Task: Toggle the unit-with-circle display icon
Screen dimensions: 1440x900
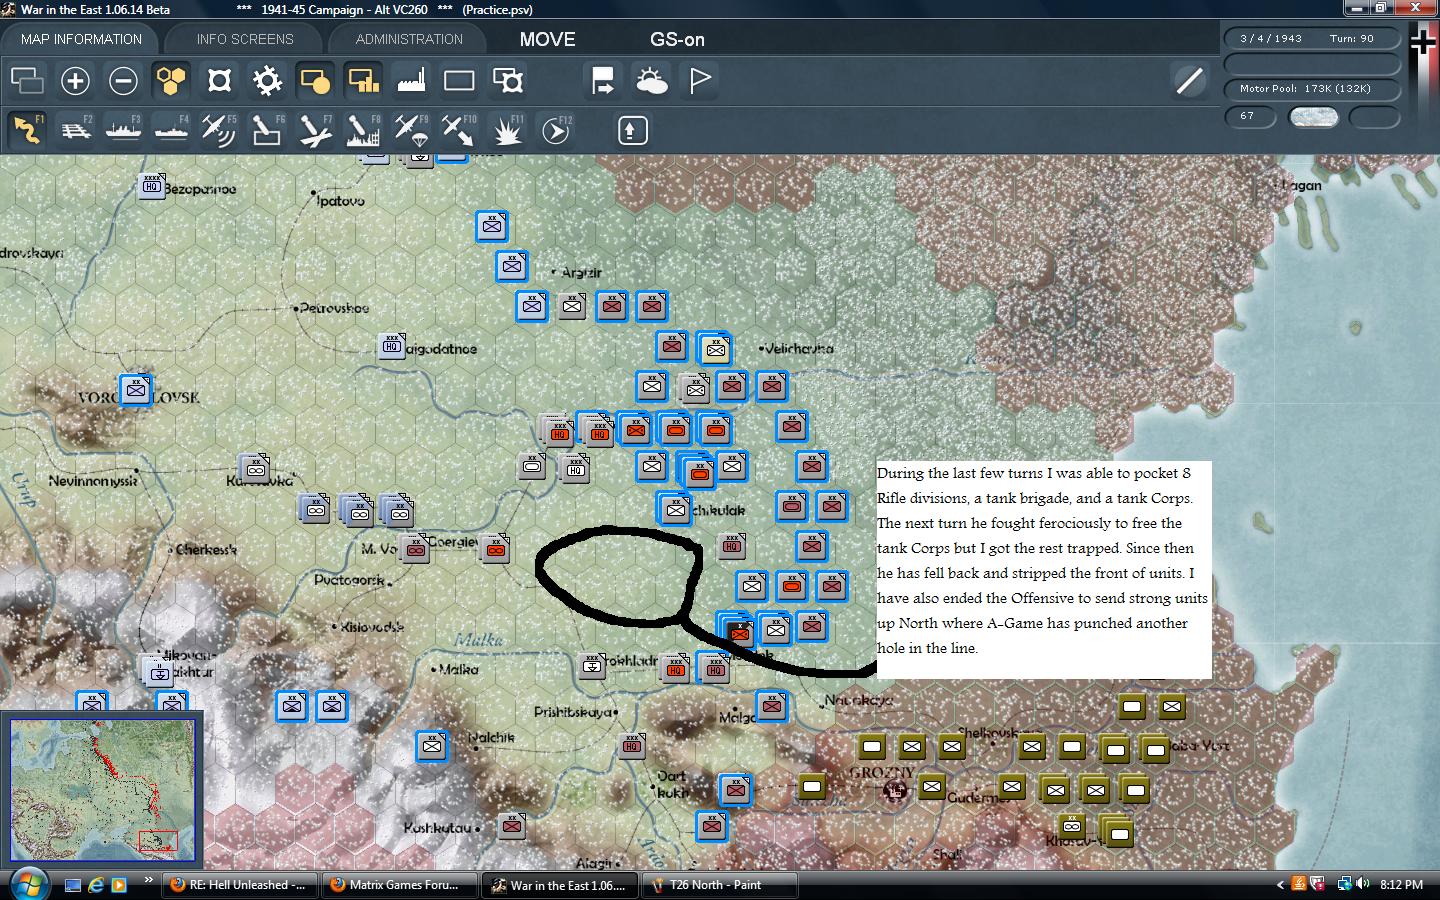Action: (315, 80)
